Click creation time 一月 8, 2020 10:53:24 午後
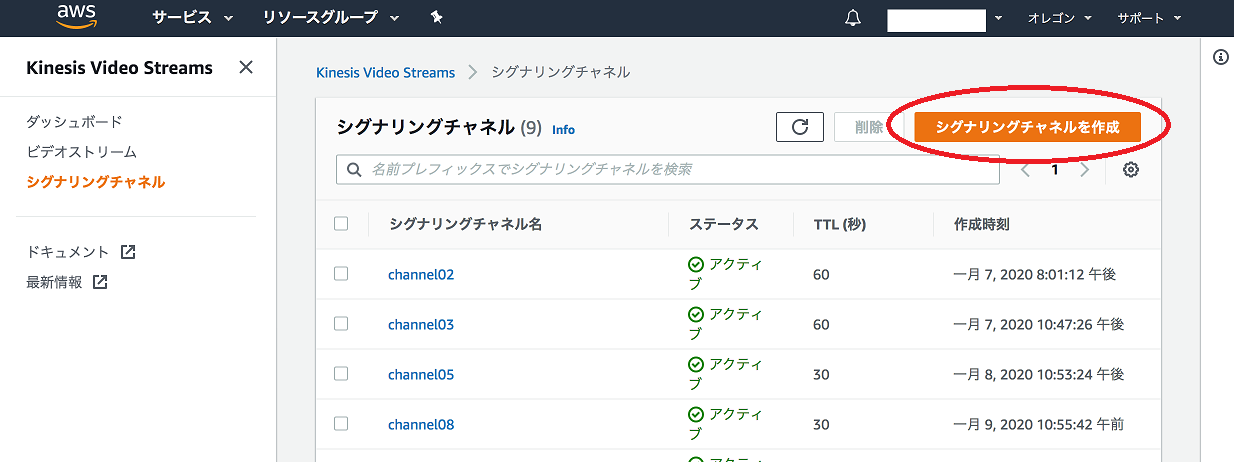The image size is (1234, 462). click(1039, 374)
